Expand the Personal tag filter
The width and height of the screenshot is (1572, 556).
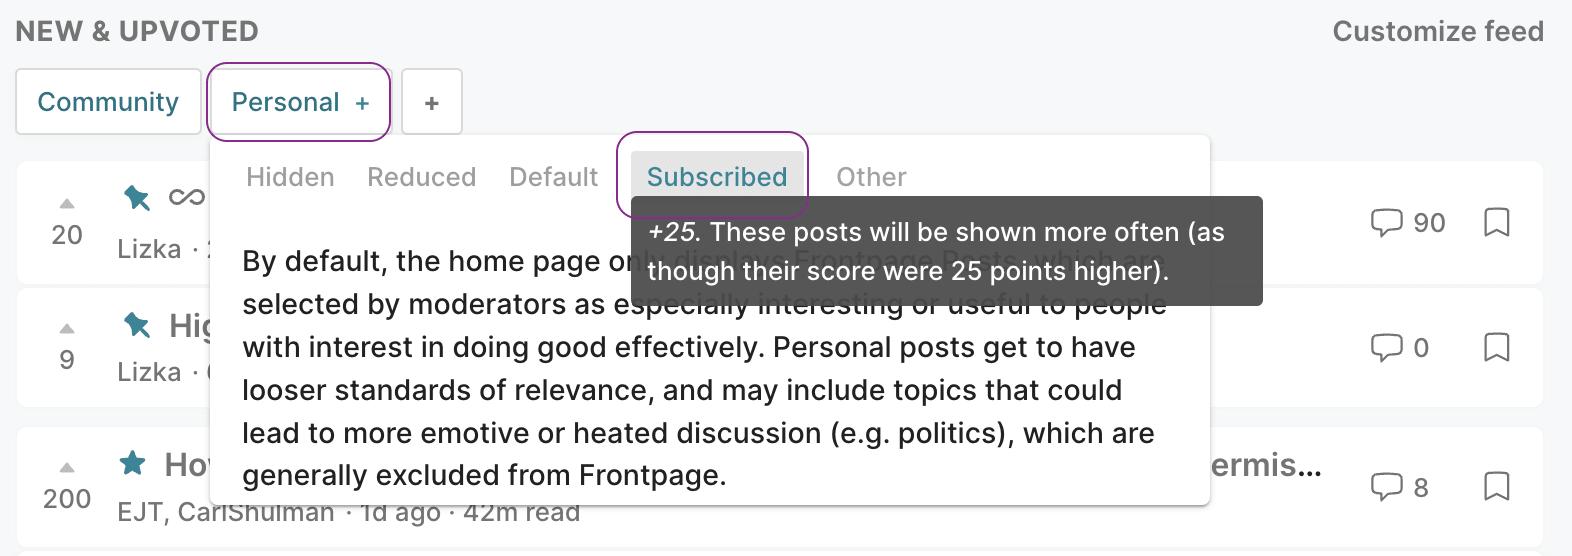(x=299, y=102)
